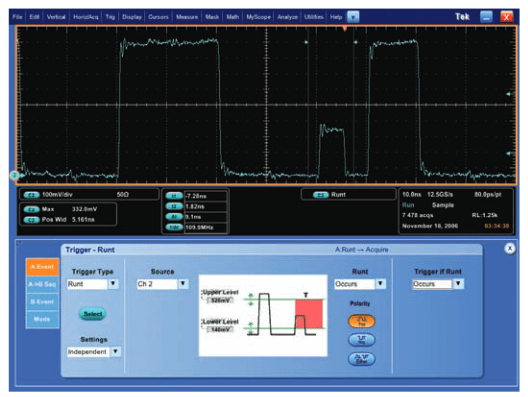The image size is (528, 397).
Task: Click the Lower Level 140mV field
Action: [220, 329]
